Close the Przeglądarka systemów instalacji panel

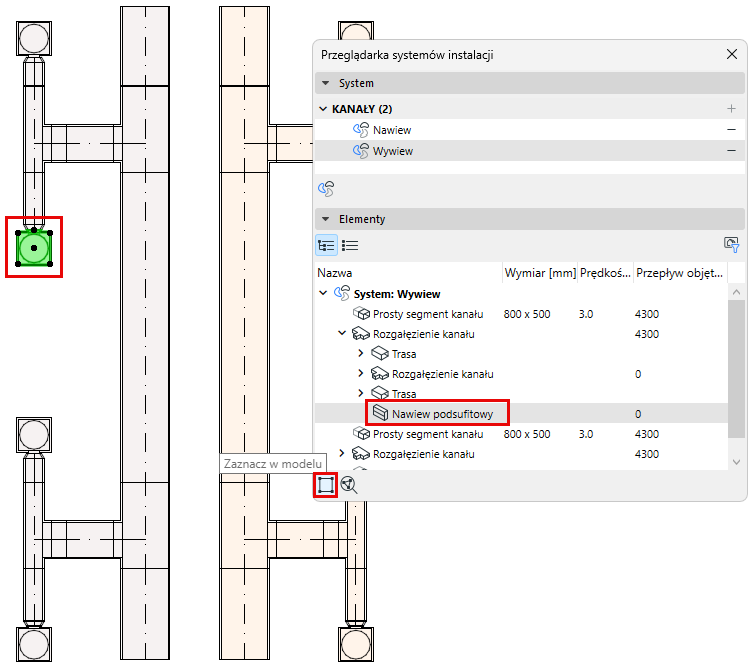coord(732,54)
